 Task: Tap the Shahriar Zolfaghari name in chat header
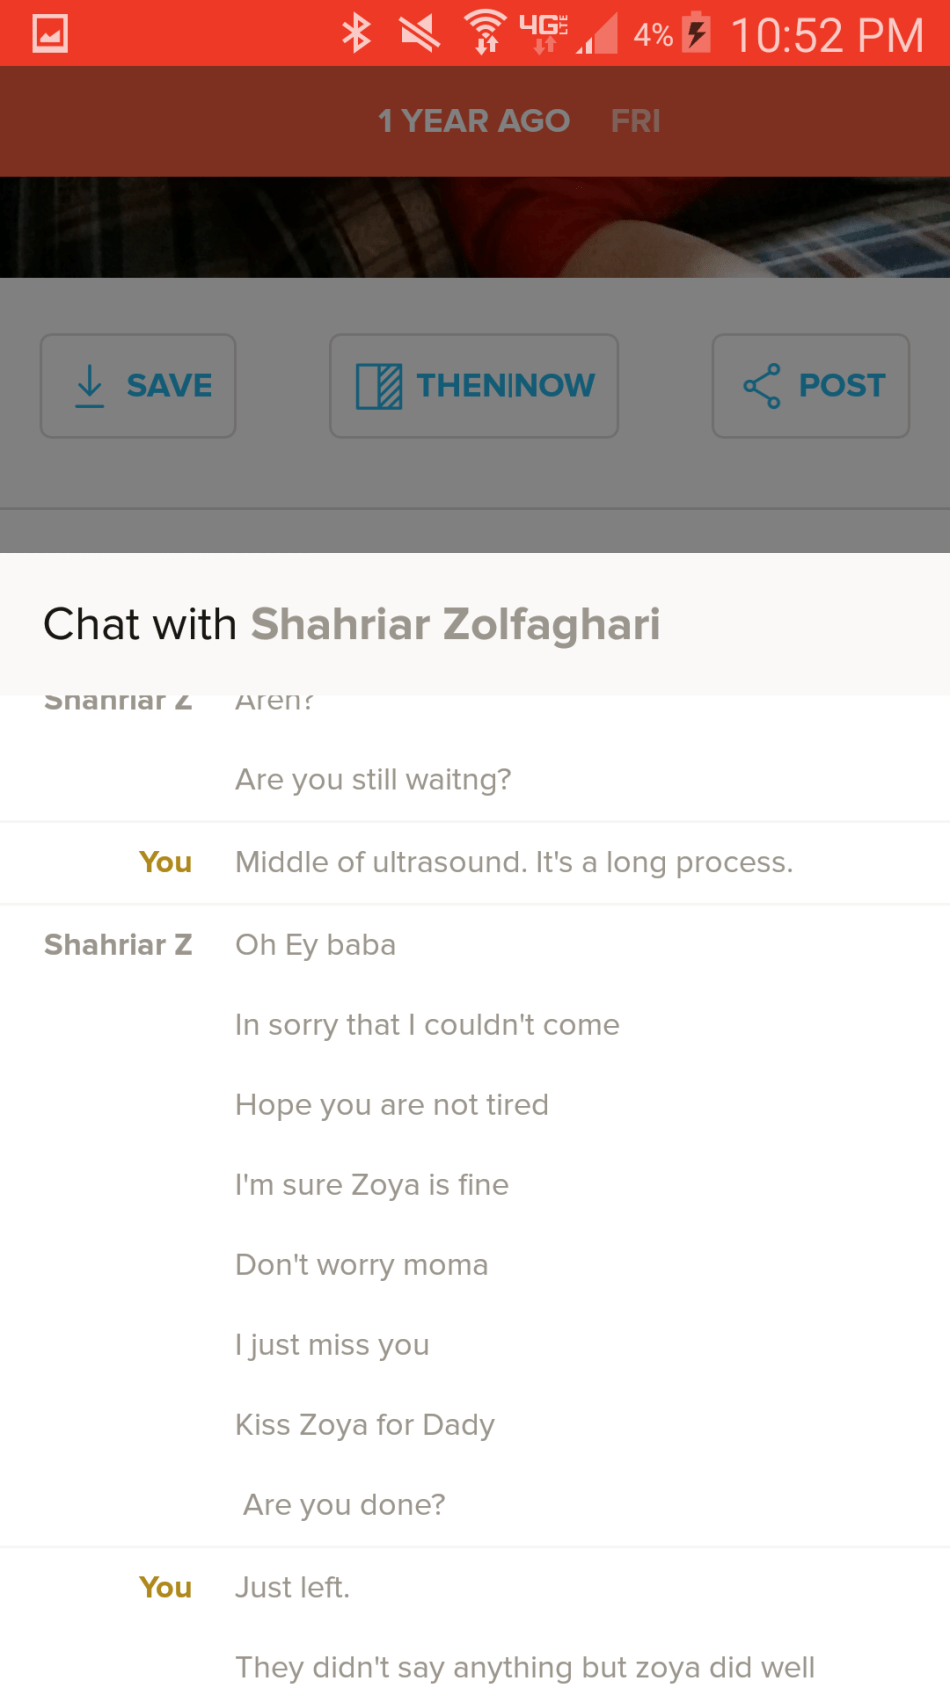(x=455, y=624)
